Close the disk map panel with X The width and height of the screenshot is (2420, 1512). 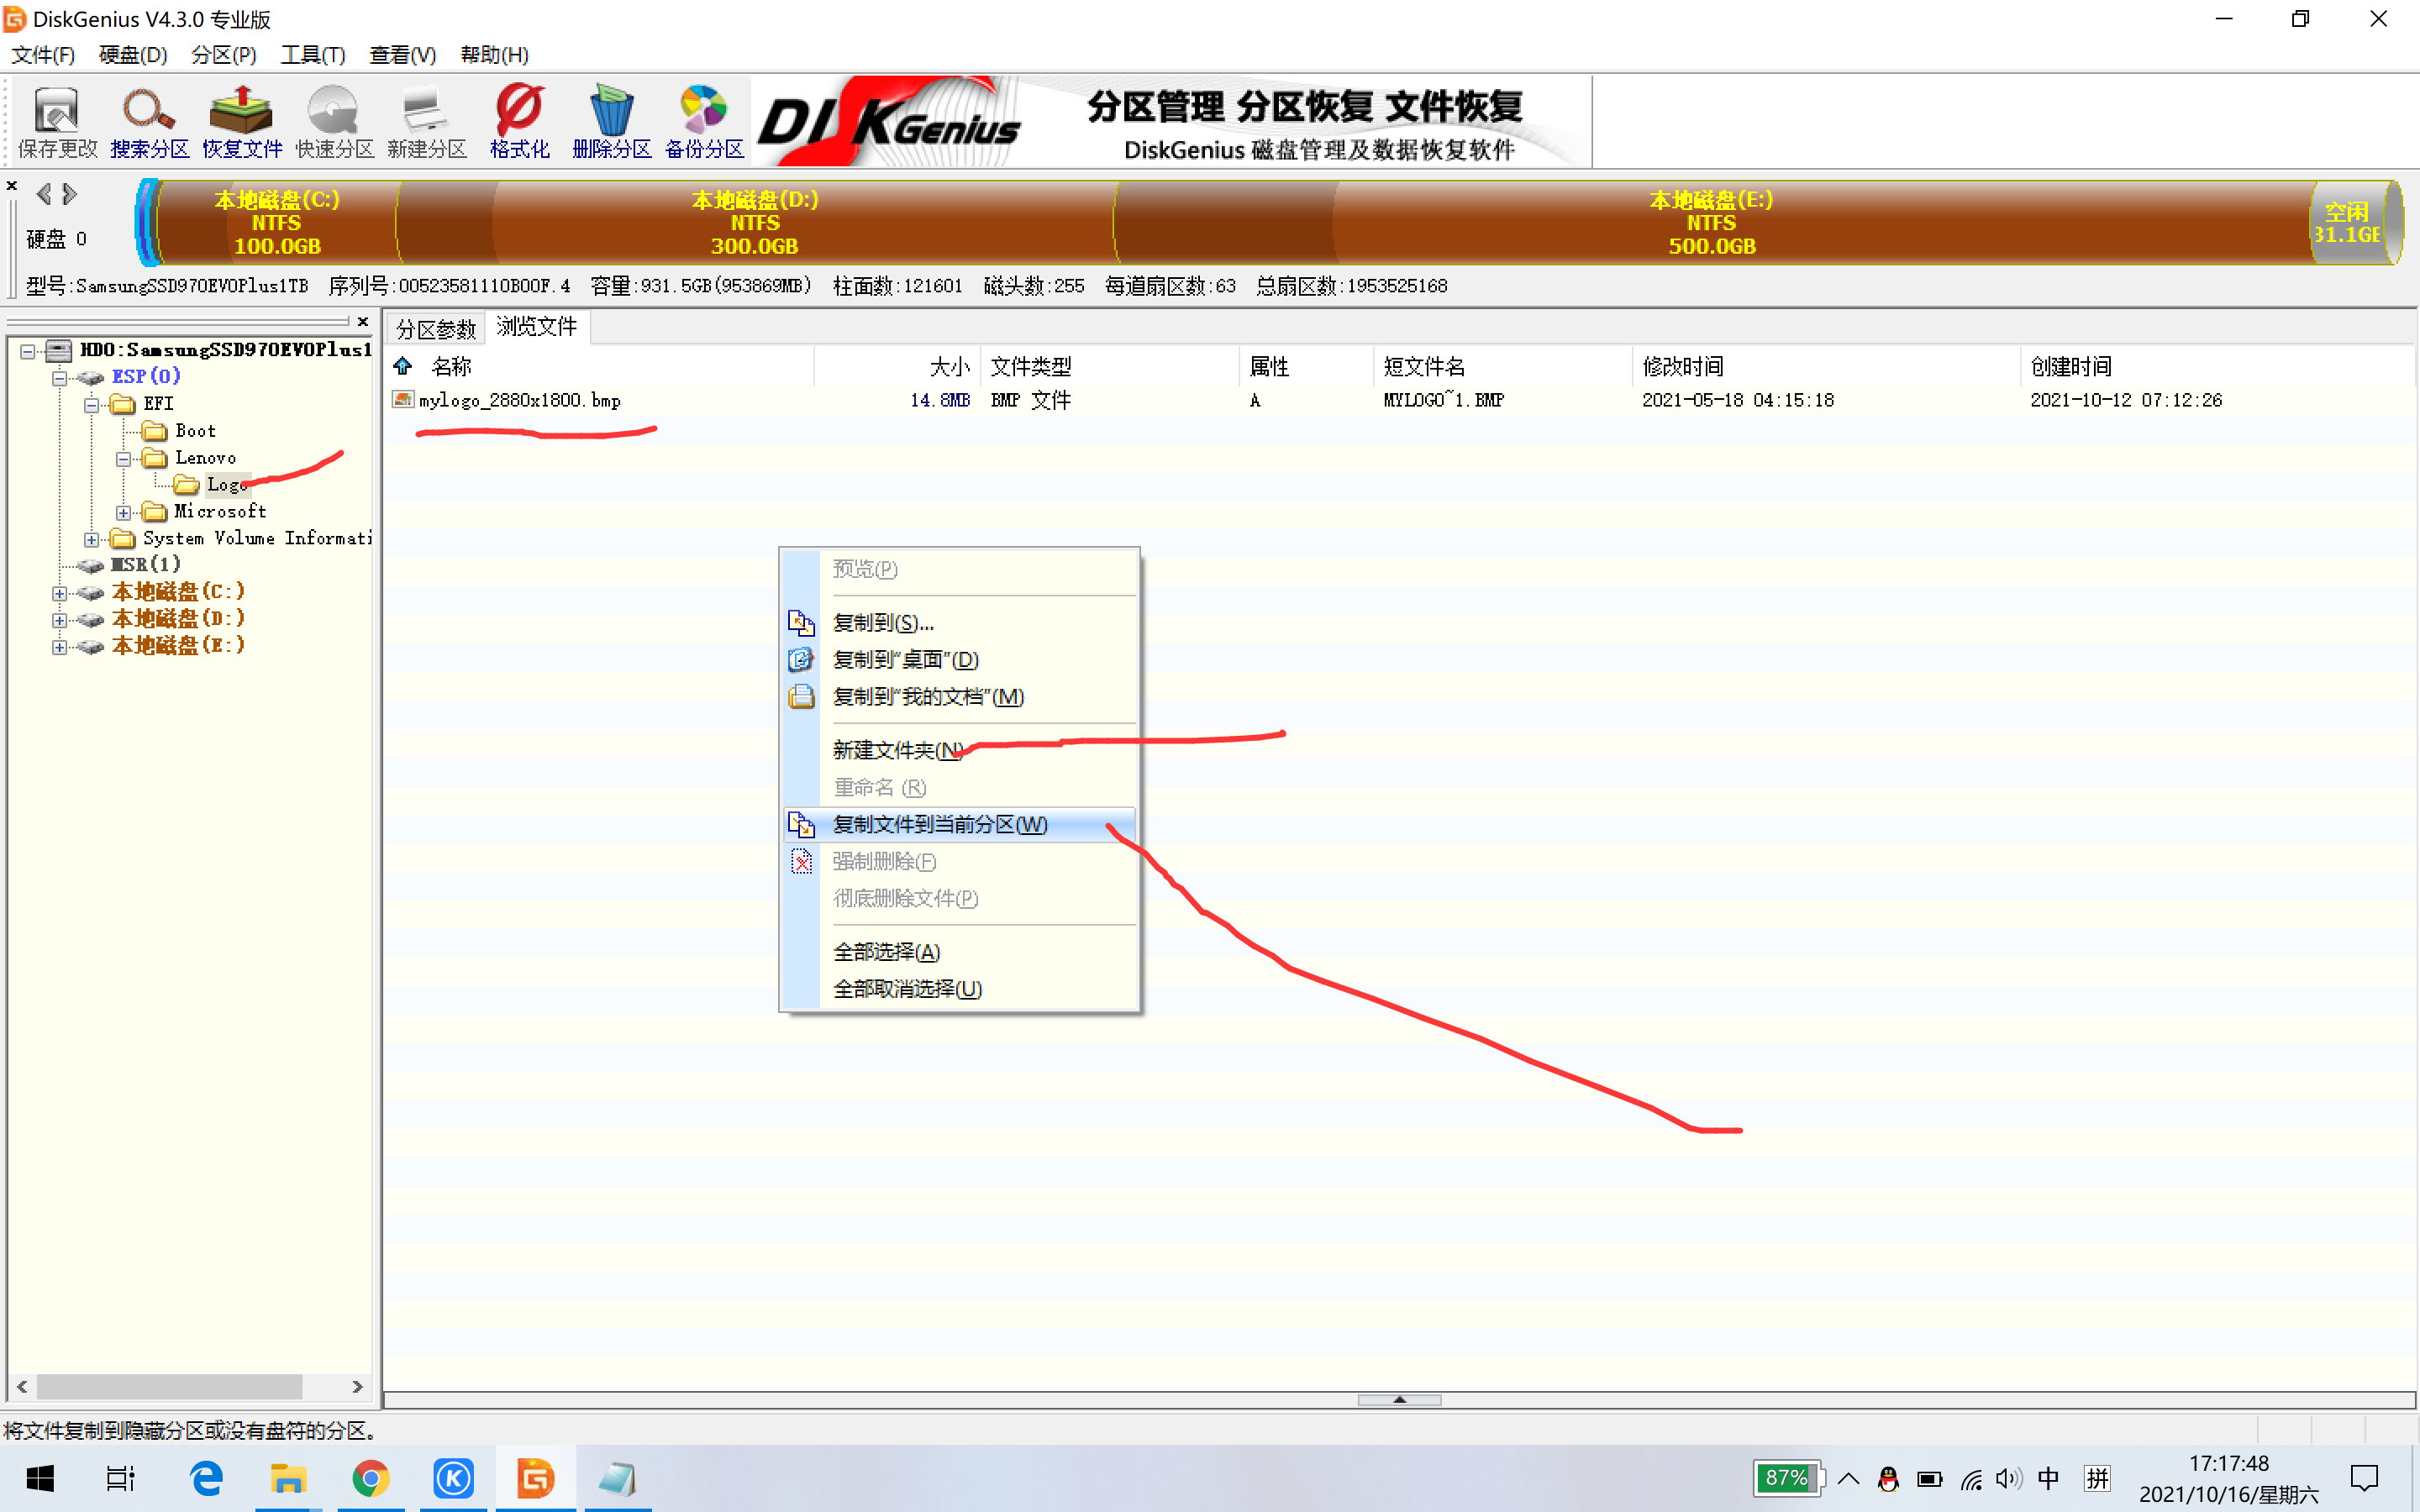12,186
